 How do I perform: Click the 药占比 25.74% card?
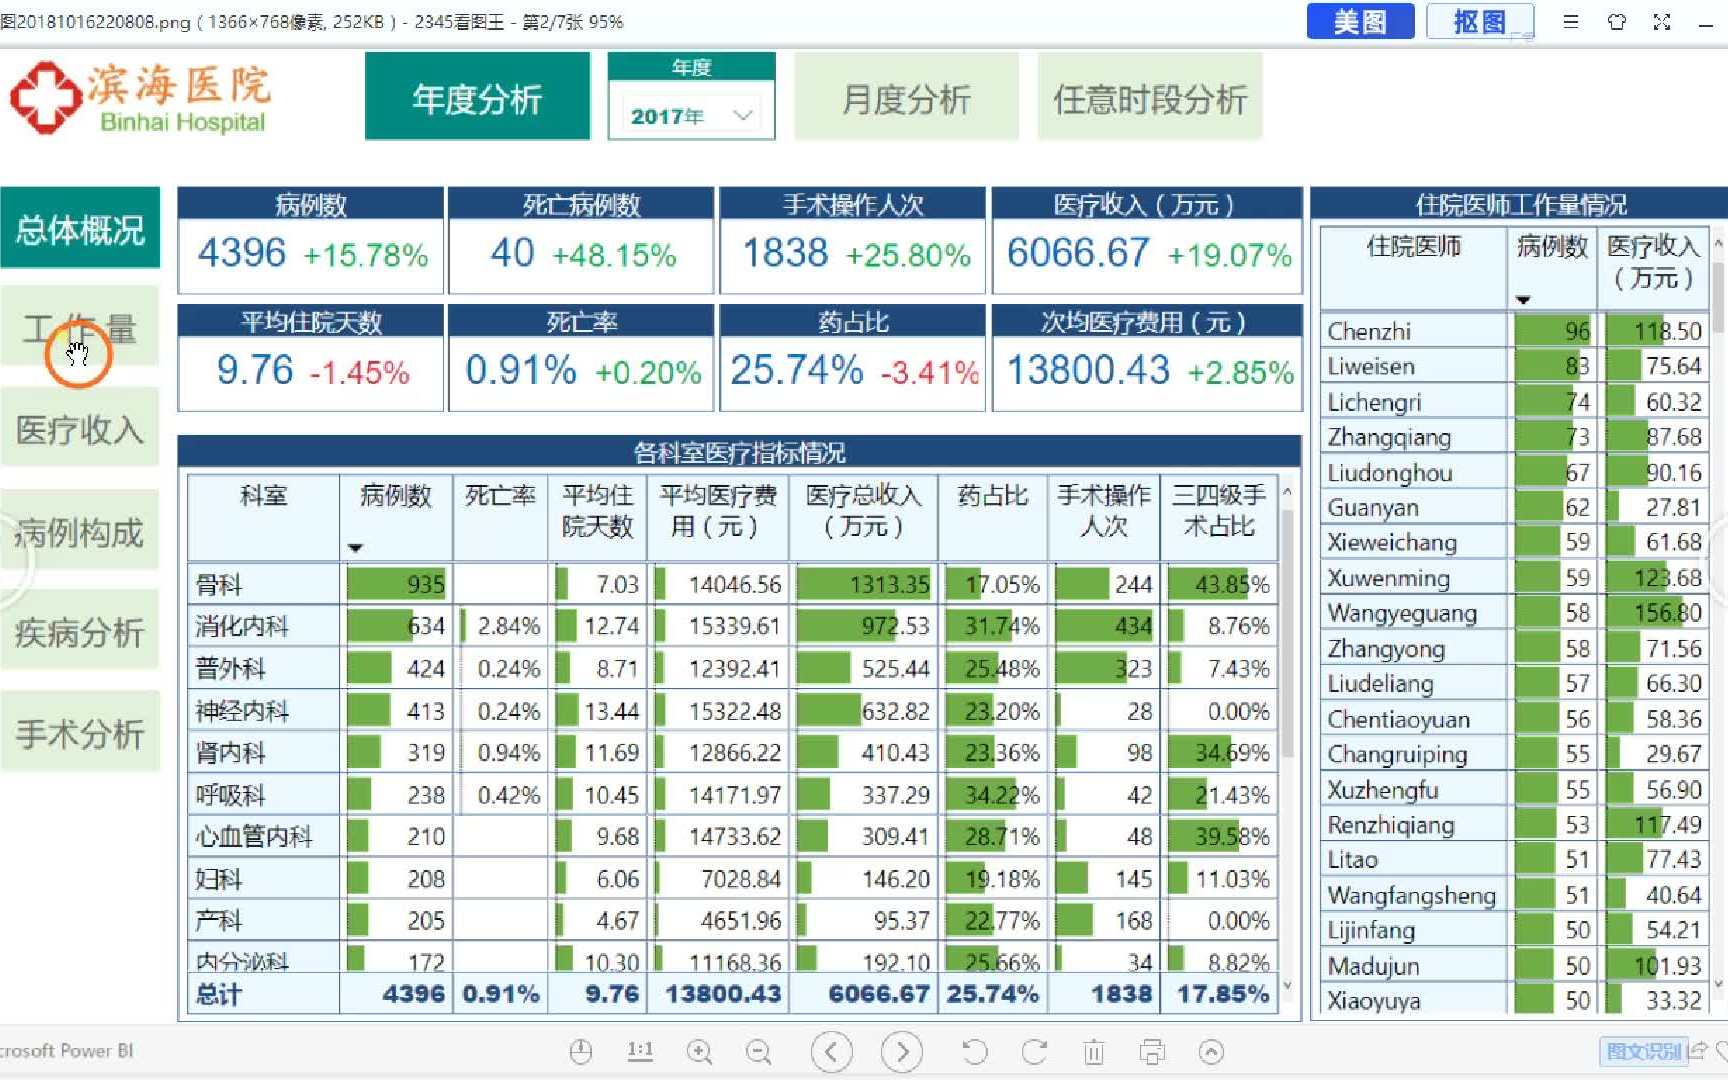coord(853,358)
